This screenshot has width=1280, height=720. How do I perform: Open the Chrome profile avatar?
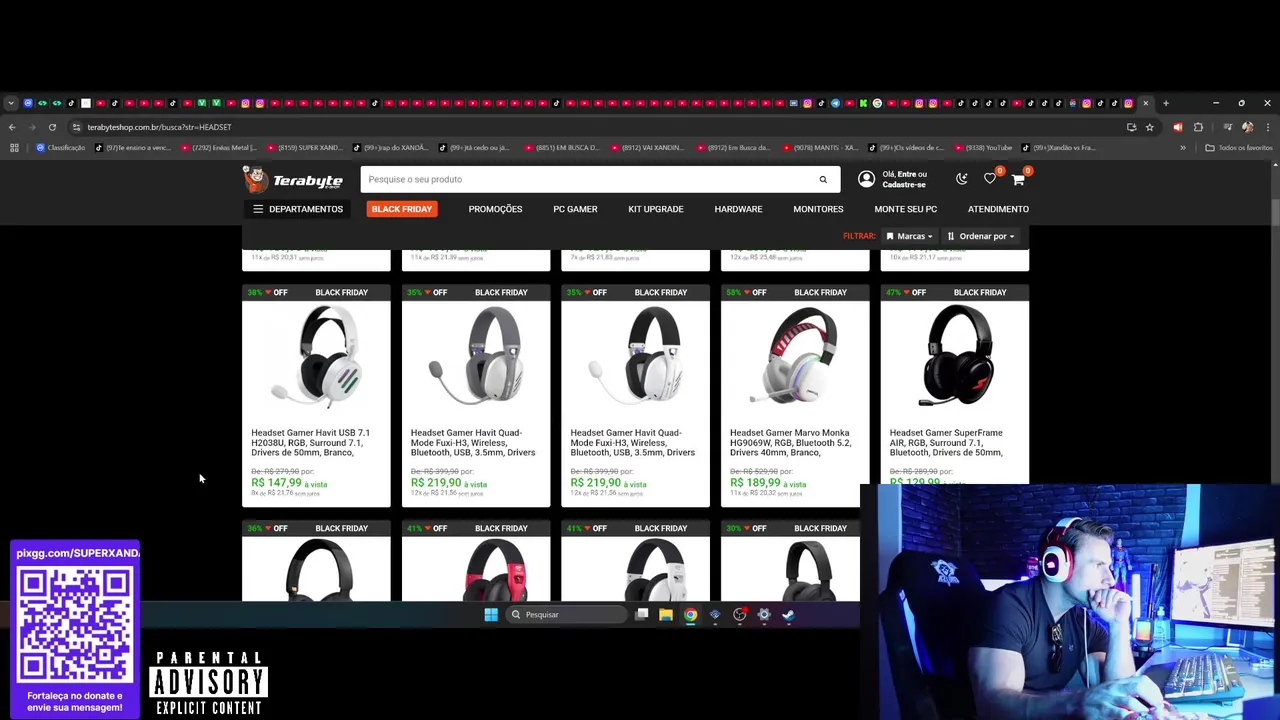tap(1247, 127)
